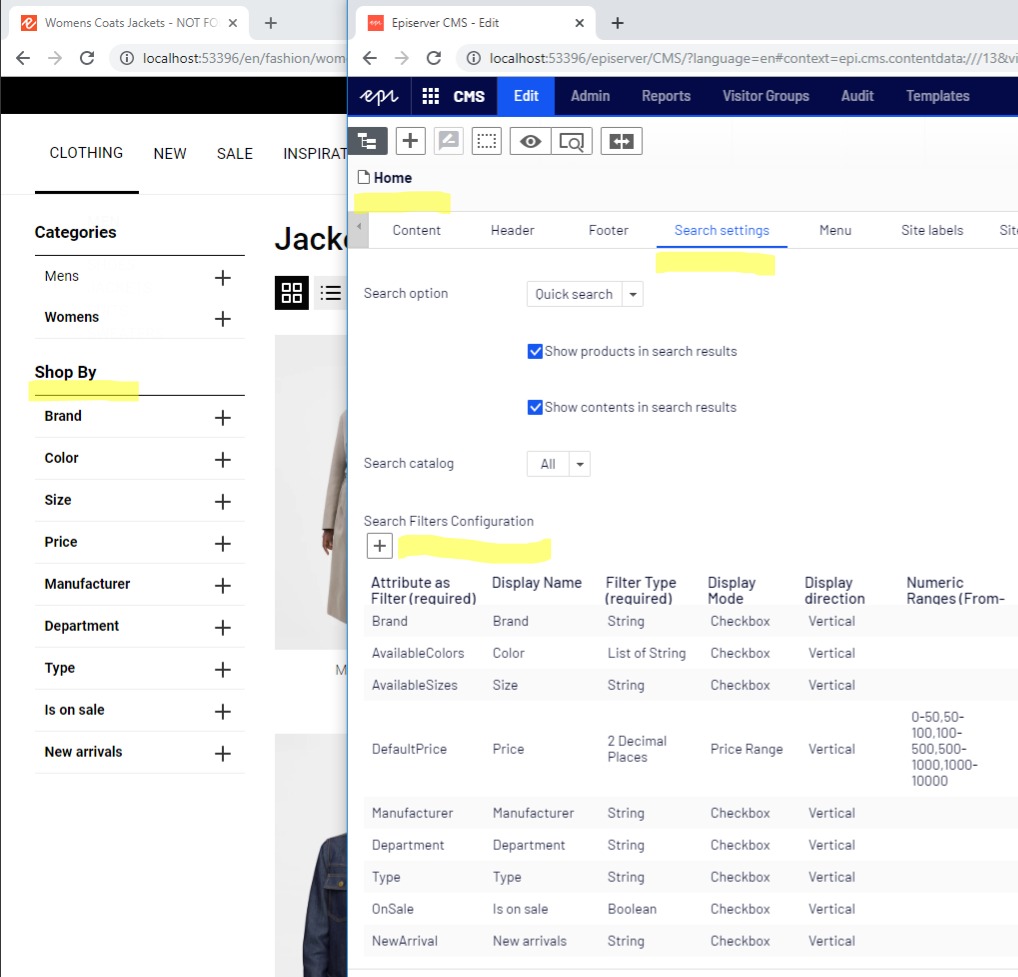
Task: Click the Womens category link
Action: (x=72, y=317)
